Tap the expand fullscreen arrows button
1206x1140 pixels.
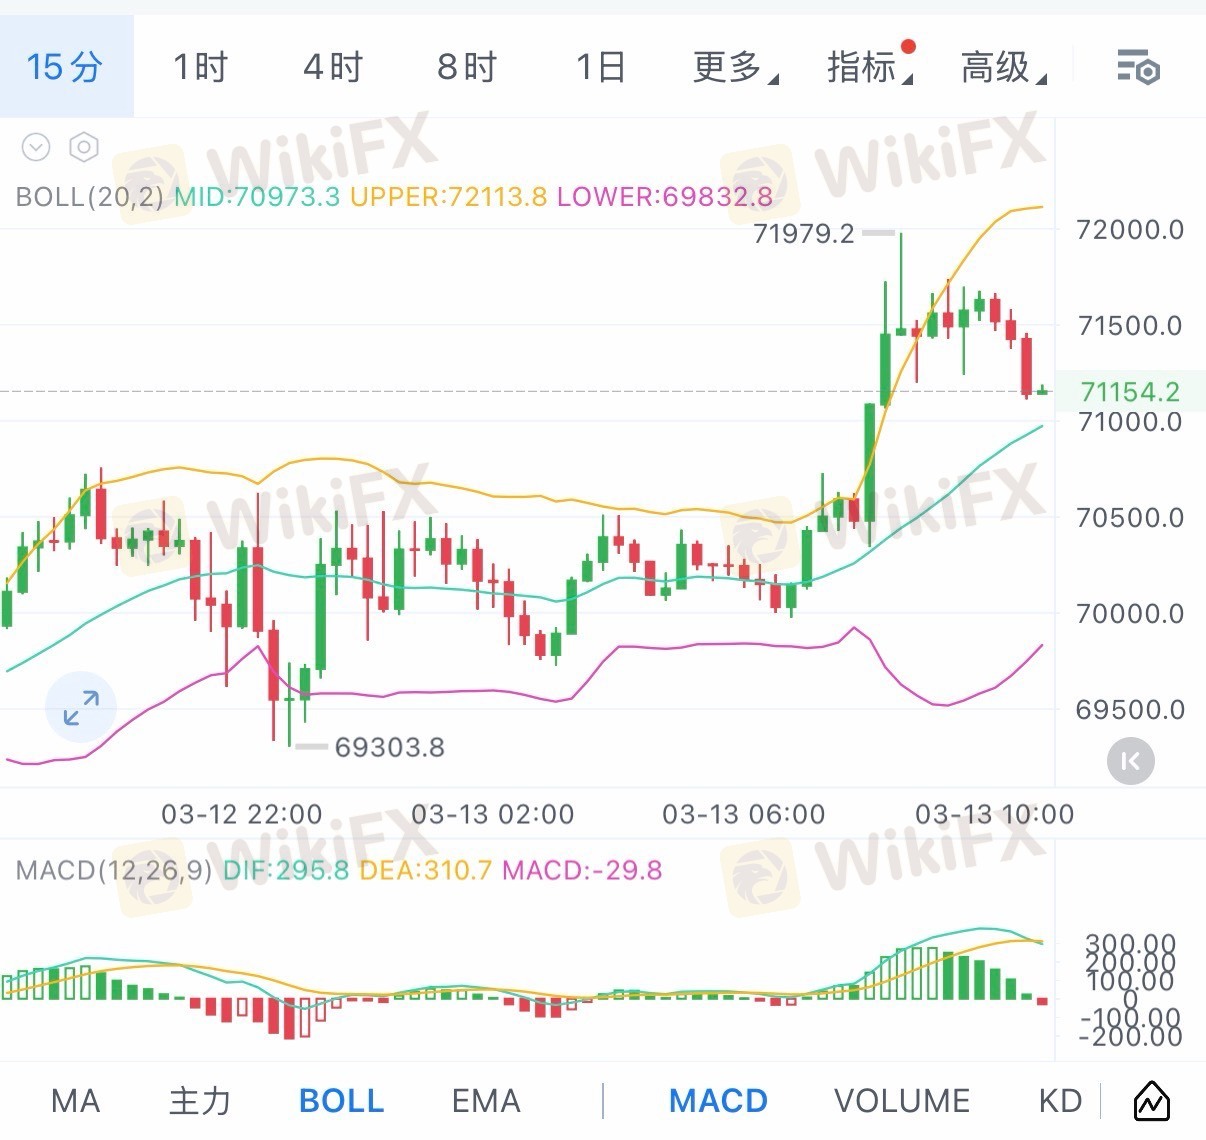tap(81, 708)
